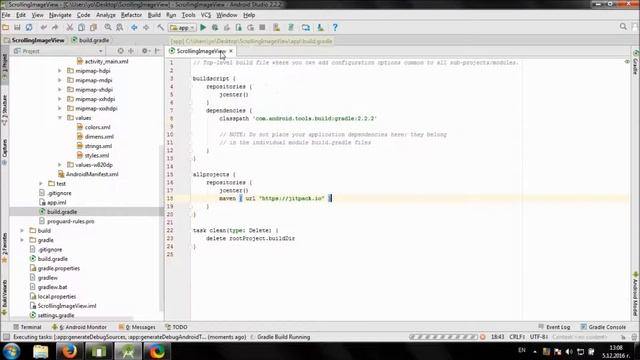
Task: Click the Redo toolbar icon
Action: click(x=55, y=27)
